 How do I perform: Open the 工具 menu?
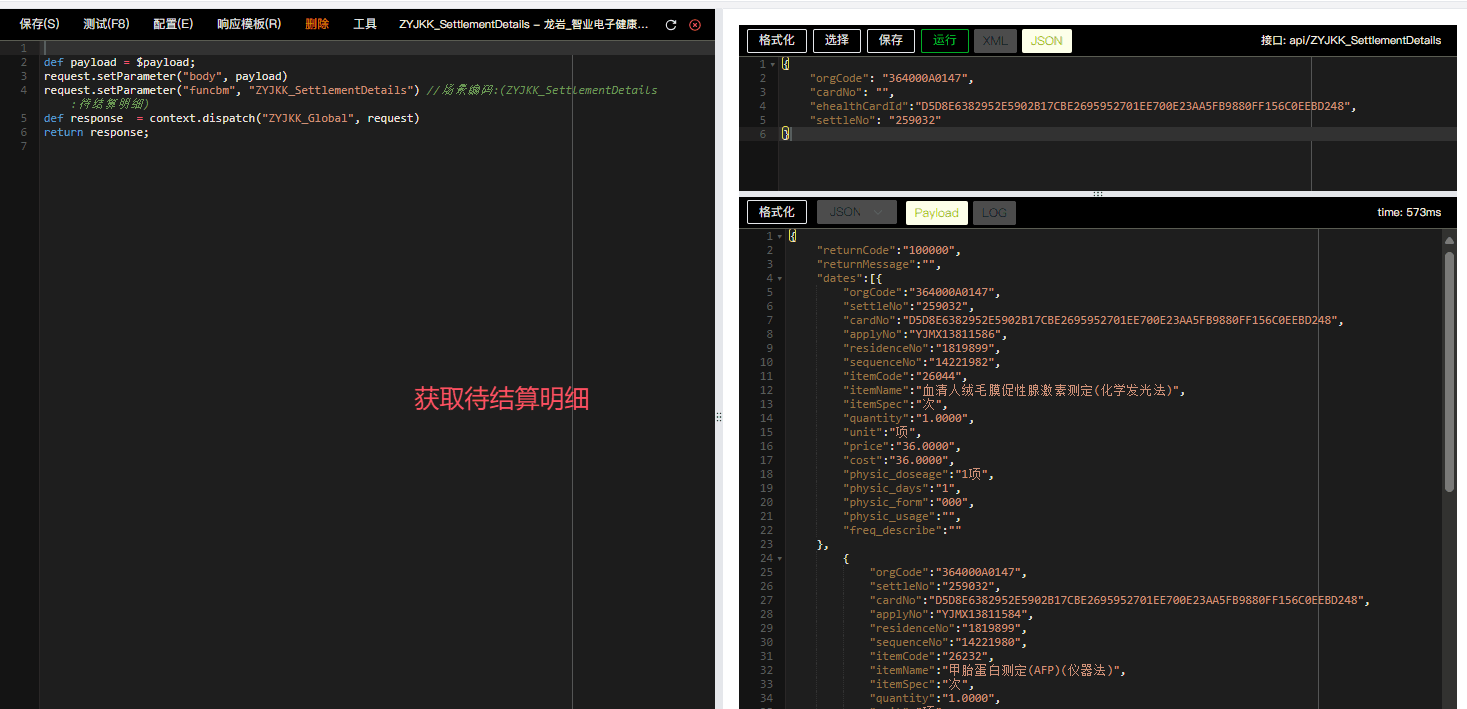(365, 24)
